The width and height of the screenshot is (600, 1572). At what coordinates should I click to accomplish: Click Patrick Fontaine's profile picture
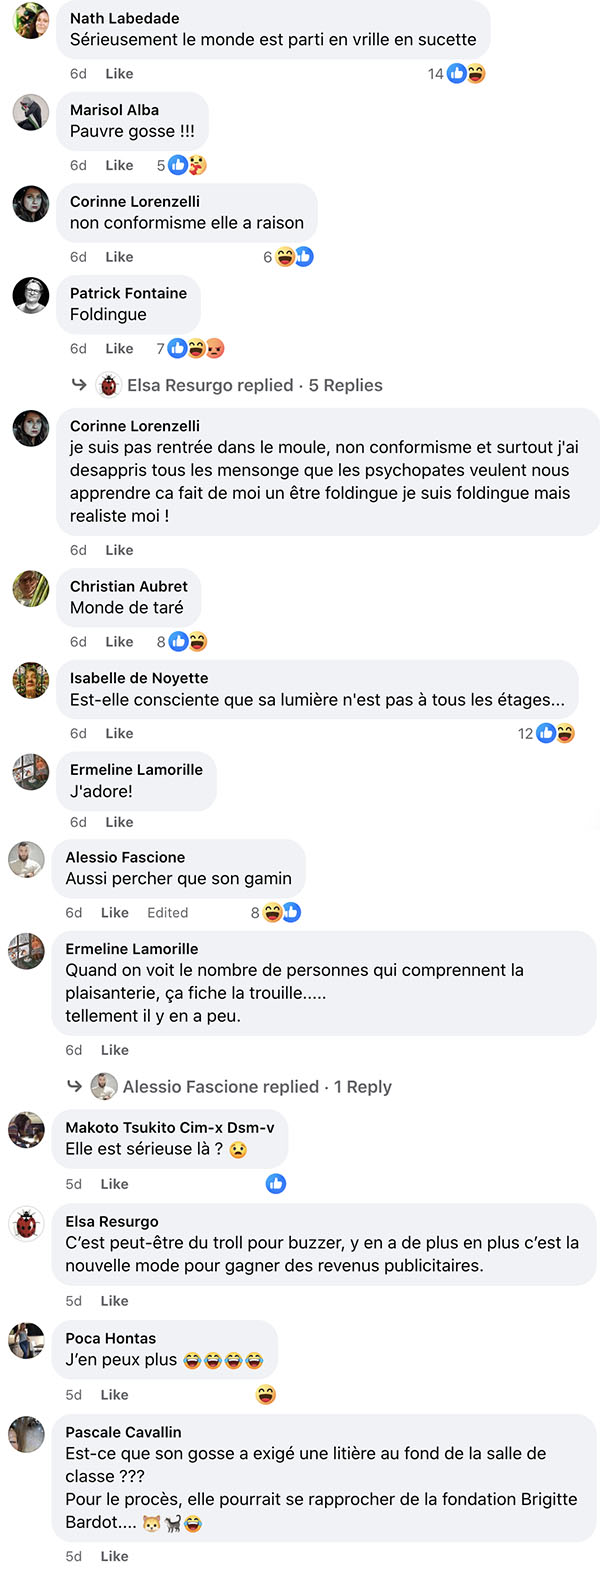[x=31, y=296]
